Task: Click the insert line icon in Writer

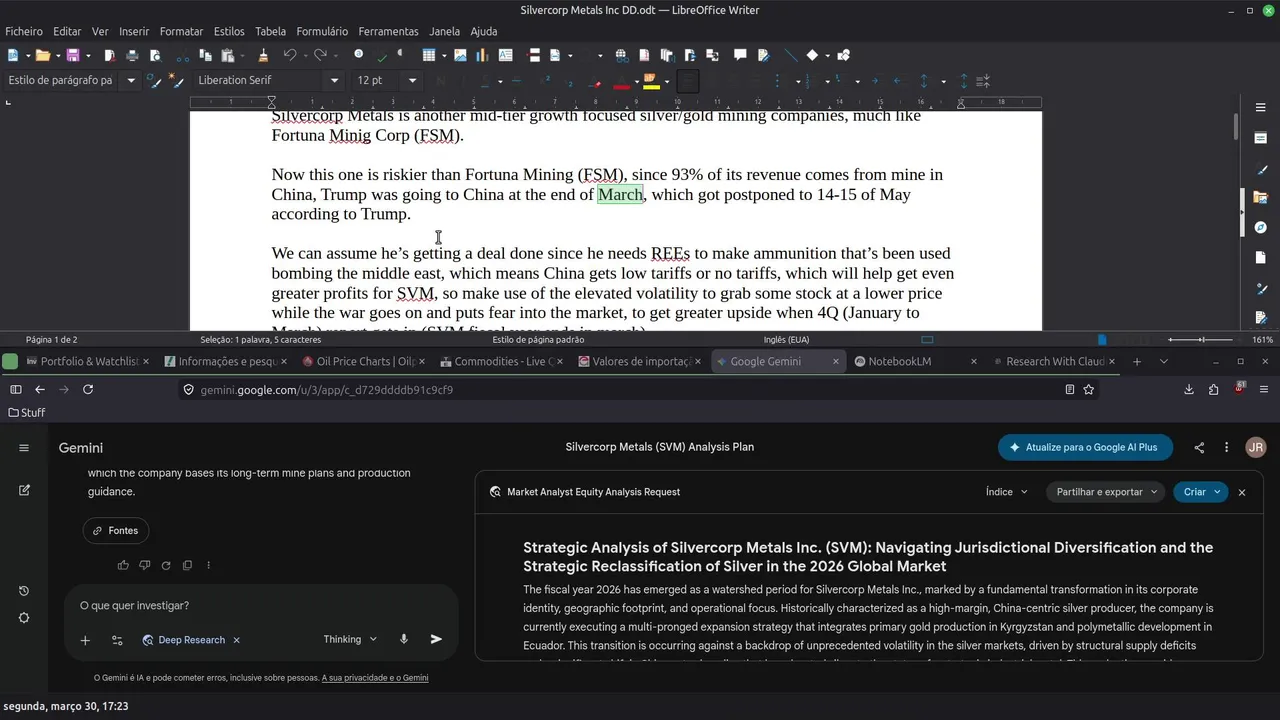Action: (790, 55)
